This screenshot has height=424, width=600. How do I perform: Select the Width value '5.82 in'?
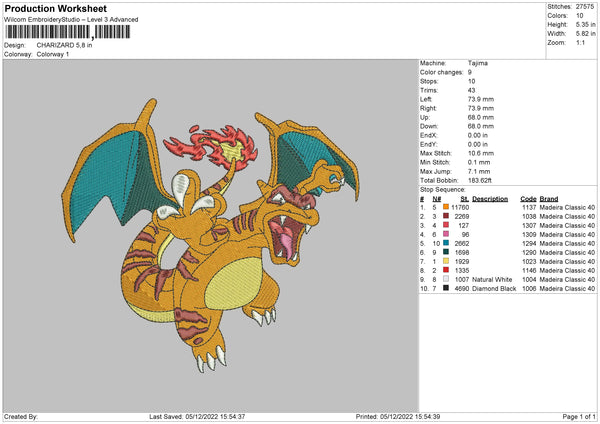[x=585, y=34]
